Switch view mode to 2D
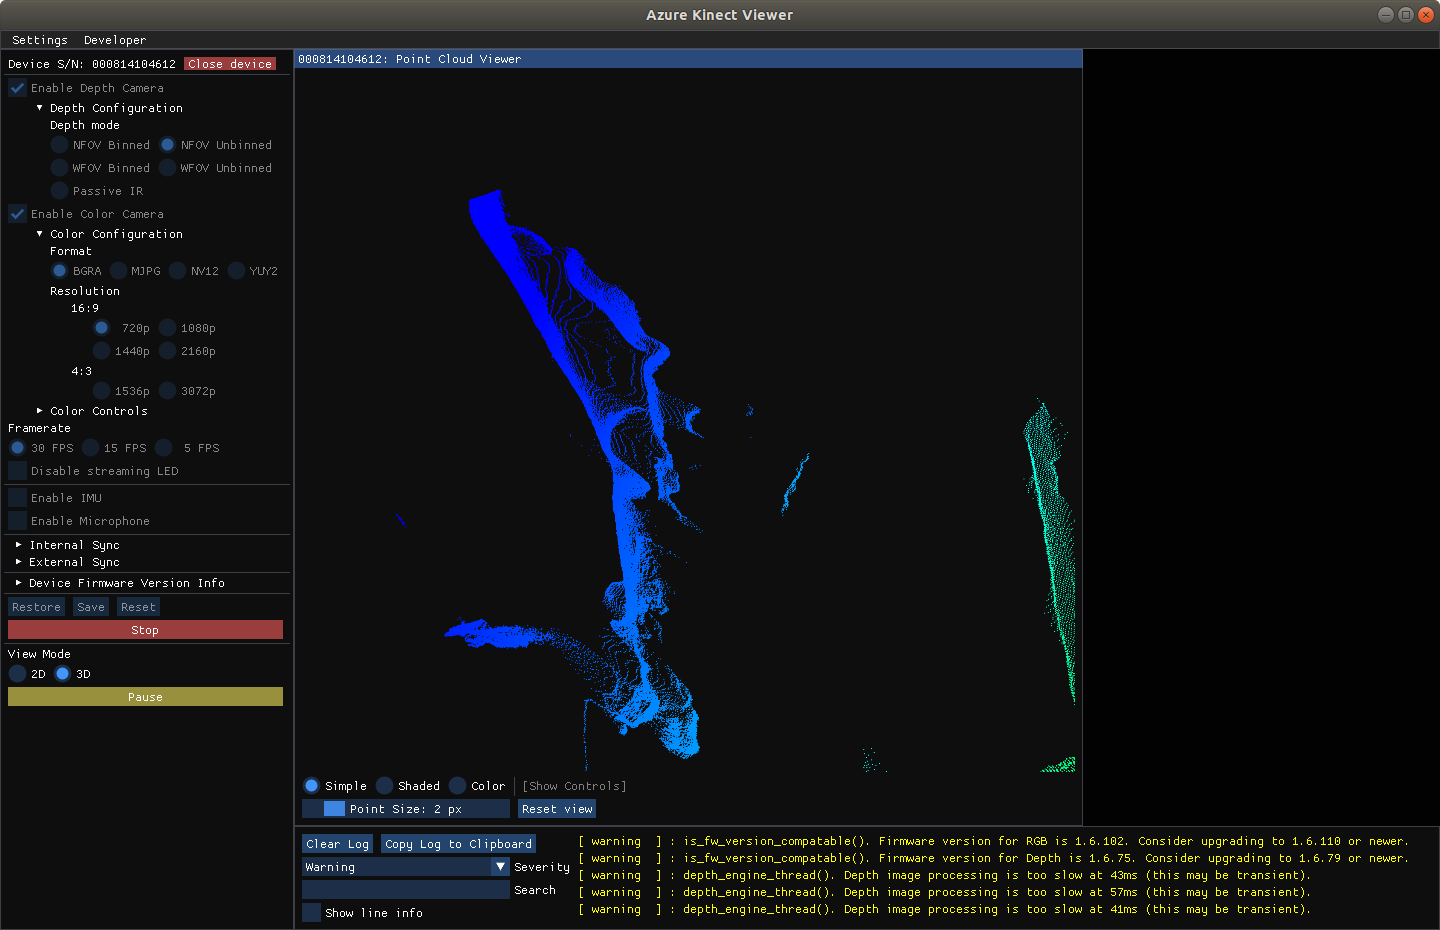 coord(18,673)
